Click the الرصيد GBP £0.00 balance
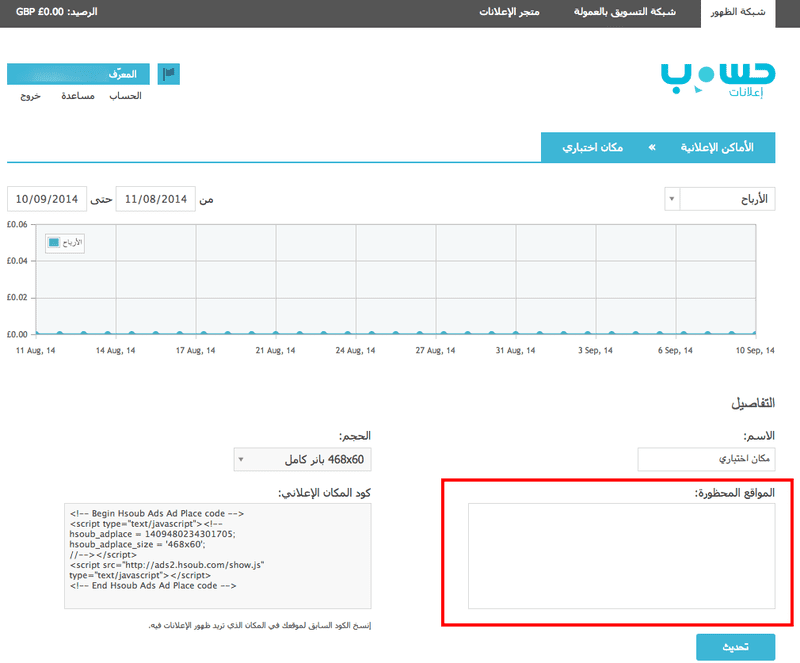Image resolution: width=800 pixels, height=663 pixels. coord(56,12)
